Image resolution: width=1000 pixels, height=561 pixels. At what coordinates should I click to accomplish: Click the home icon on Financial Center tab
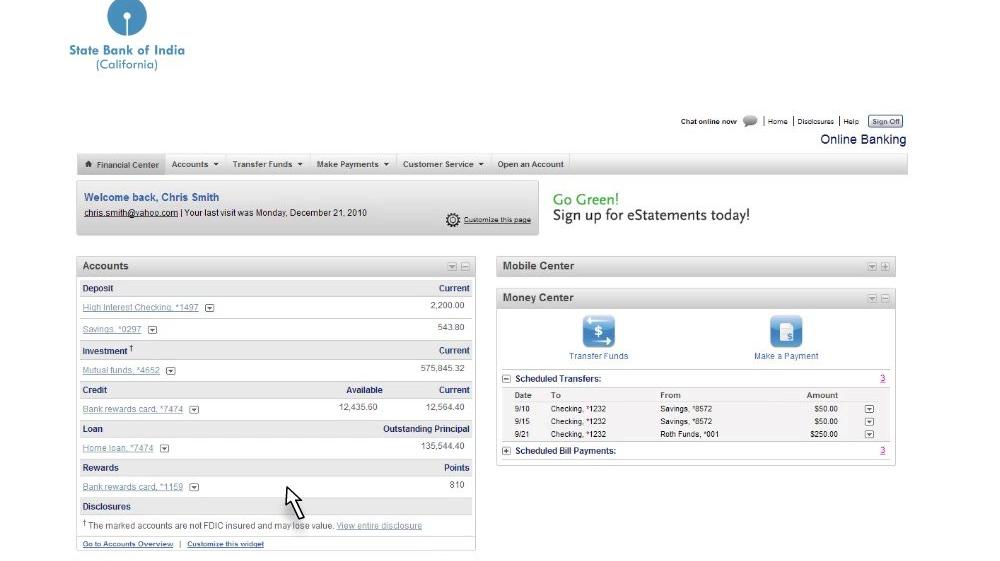pyautogui.click(x=89, y=165)
